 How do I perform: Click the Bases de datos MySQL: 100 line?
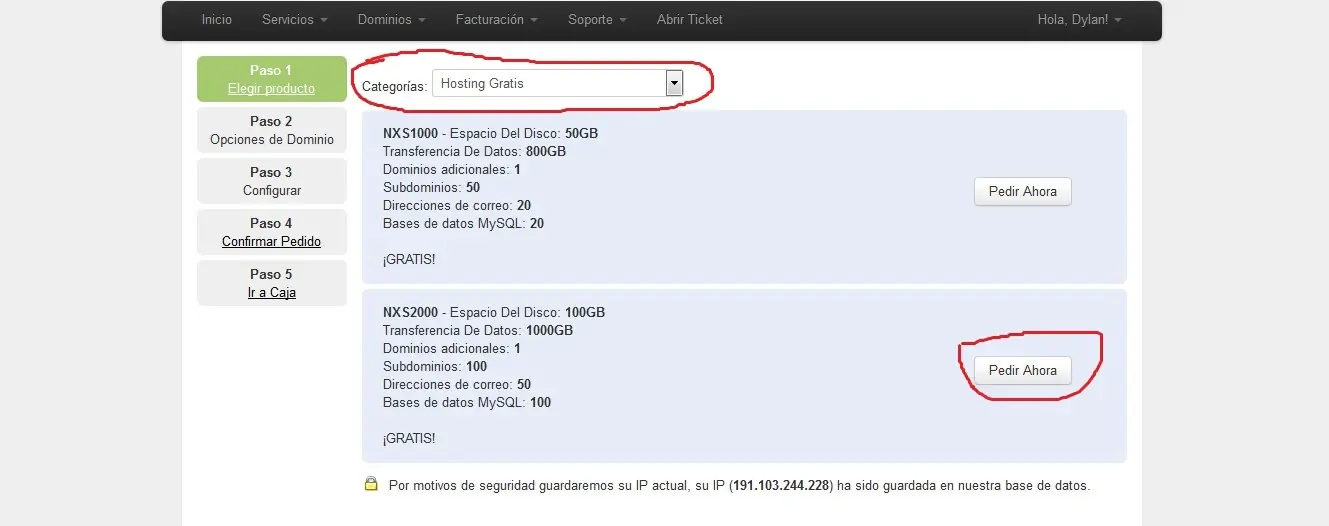[467, 402]
